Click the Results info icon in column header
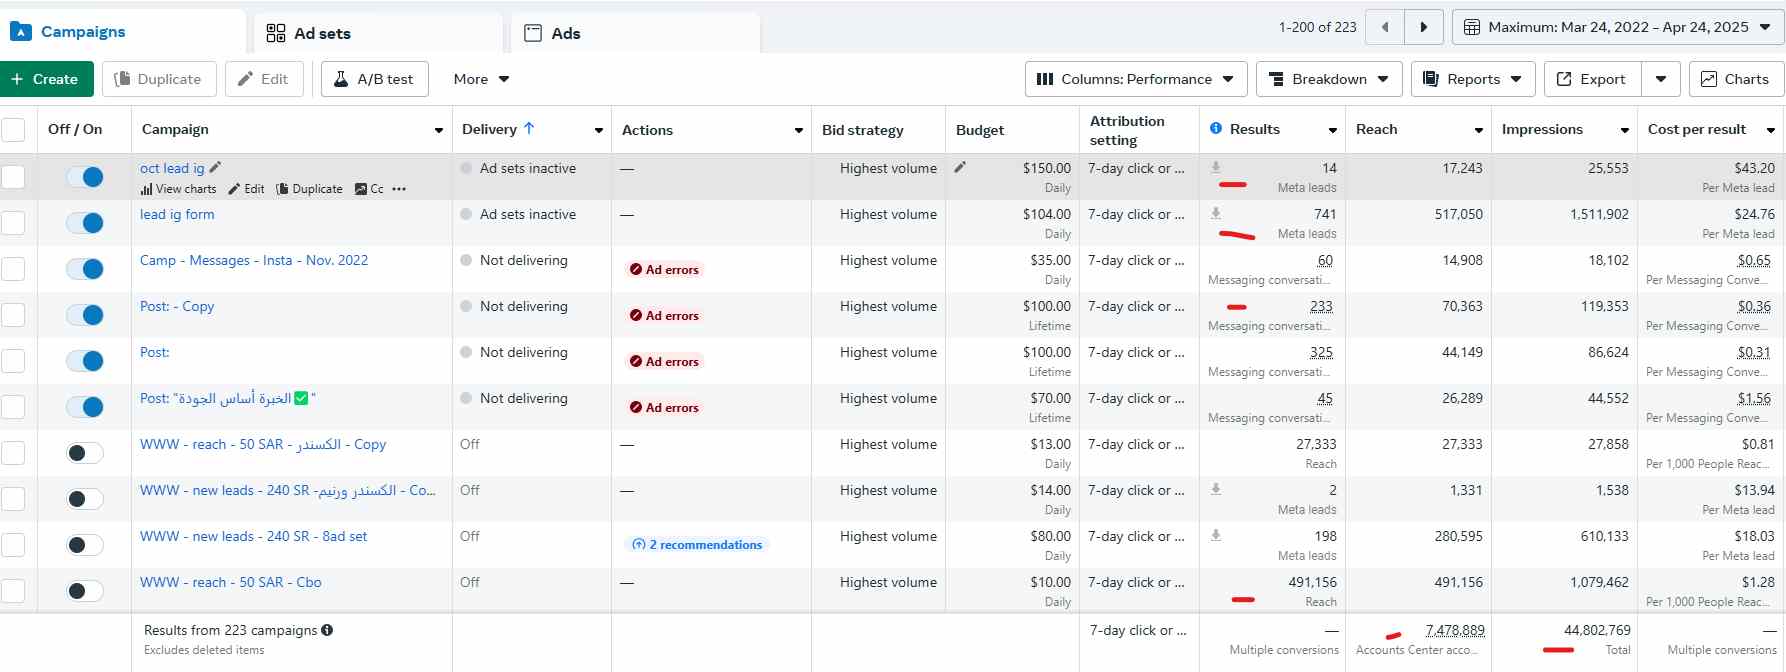The image size is (1786, 672). [x=1216, y=129]
